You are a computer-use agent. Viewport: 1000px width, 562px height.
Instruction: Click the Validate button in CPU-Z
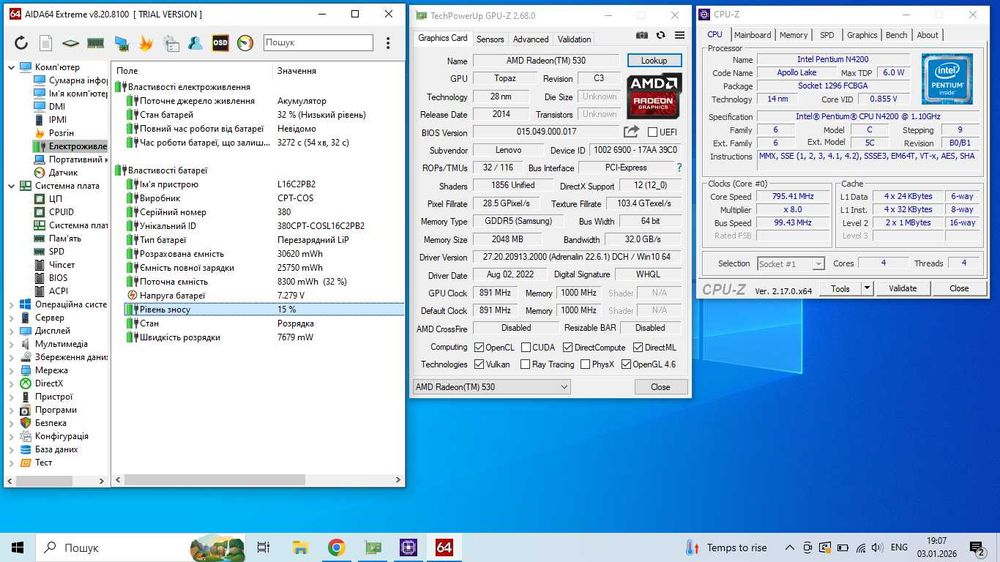pos(902,288)
